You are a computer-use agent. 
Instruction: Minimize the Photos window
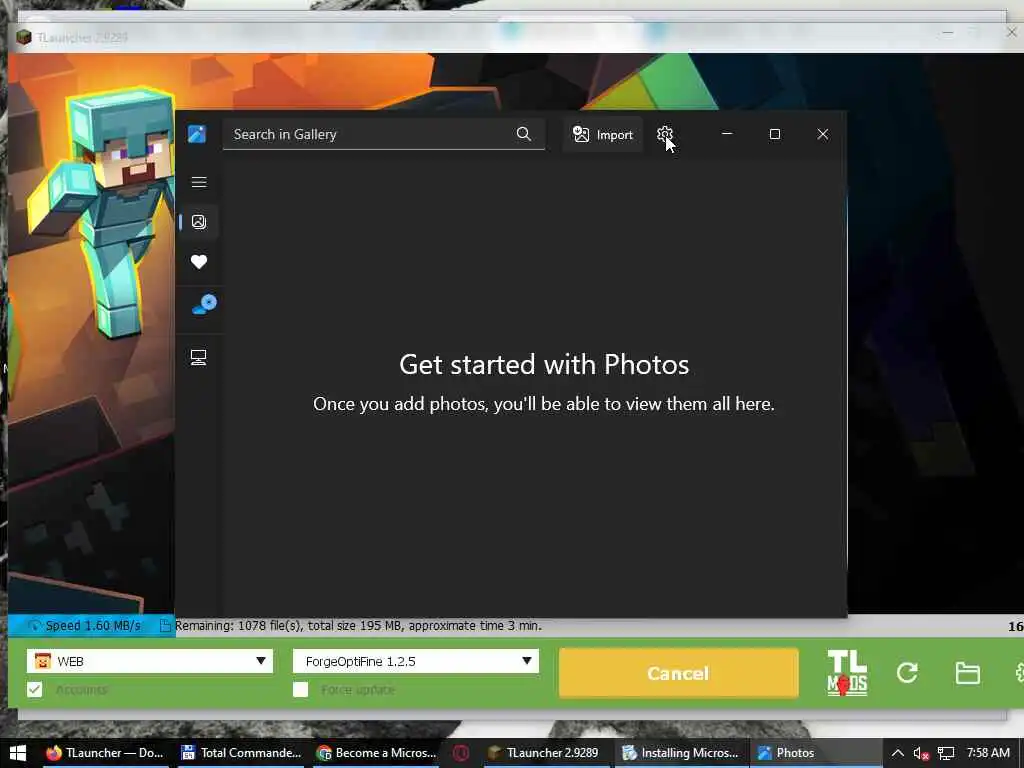point(727,134)
